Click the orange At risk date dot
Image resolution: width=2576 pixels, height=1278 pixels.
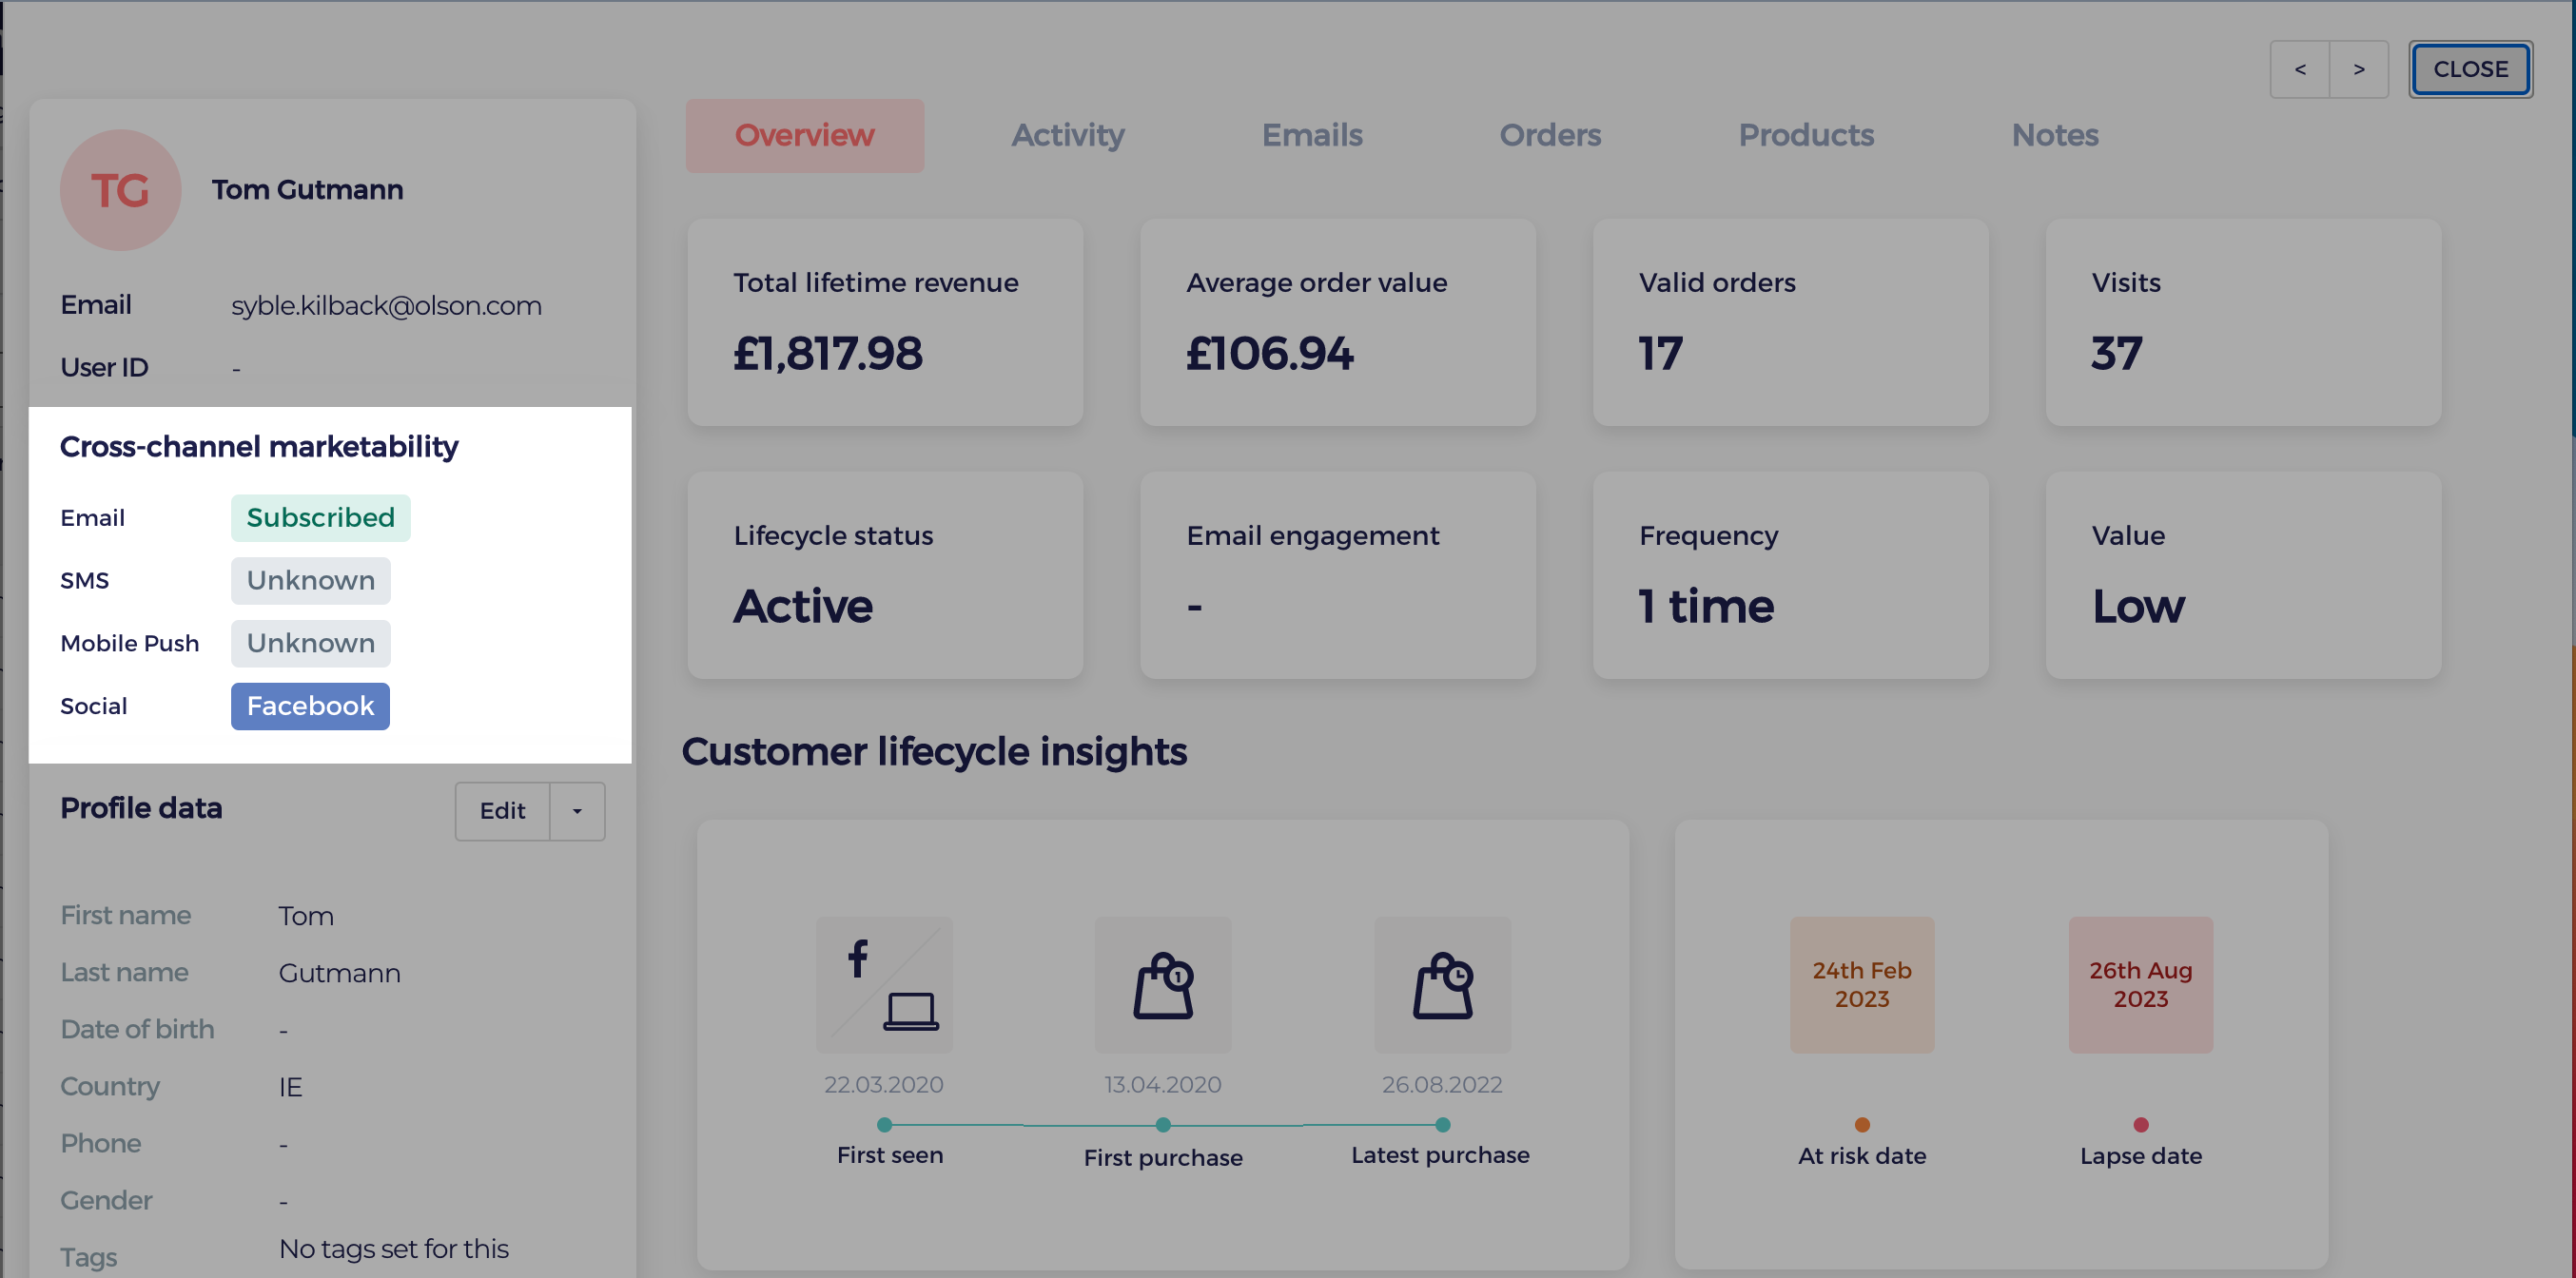[1861, 1125]
